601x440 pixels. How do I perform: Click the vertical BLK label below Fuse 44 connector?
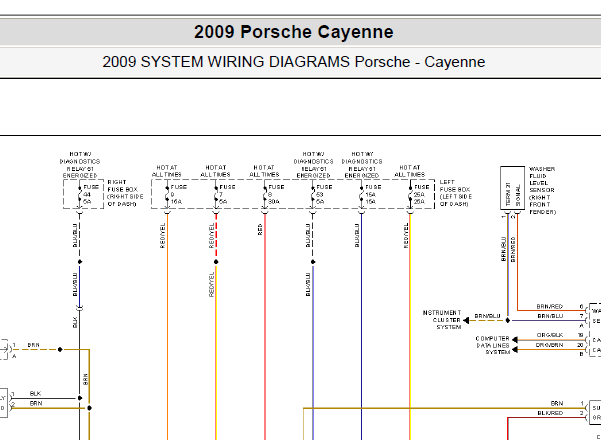pos(76,322)
